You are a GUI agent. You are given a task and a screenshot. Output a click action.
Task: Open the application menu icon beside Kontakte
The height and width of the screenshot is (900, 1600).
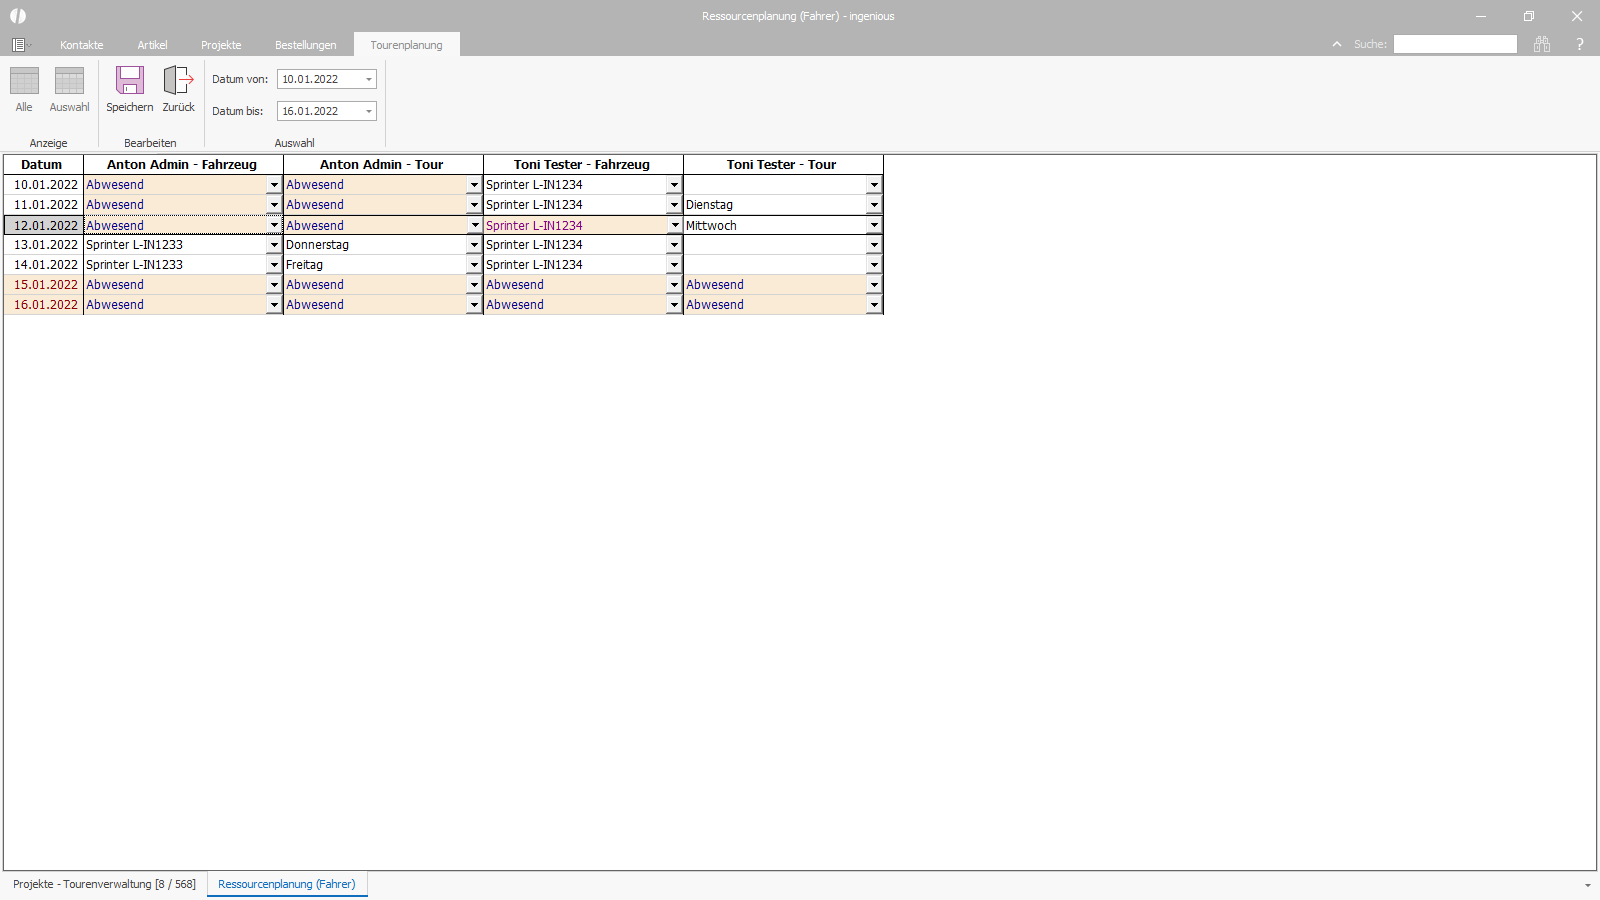point(20,45)
